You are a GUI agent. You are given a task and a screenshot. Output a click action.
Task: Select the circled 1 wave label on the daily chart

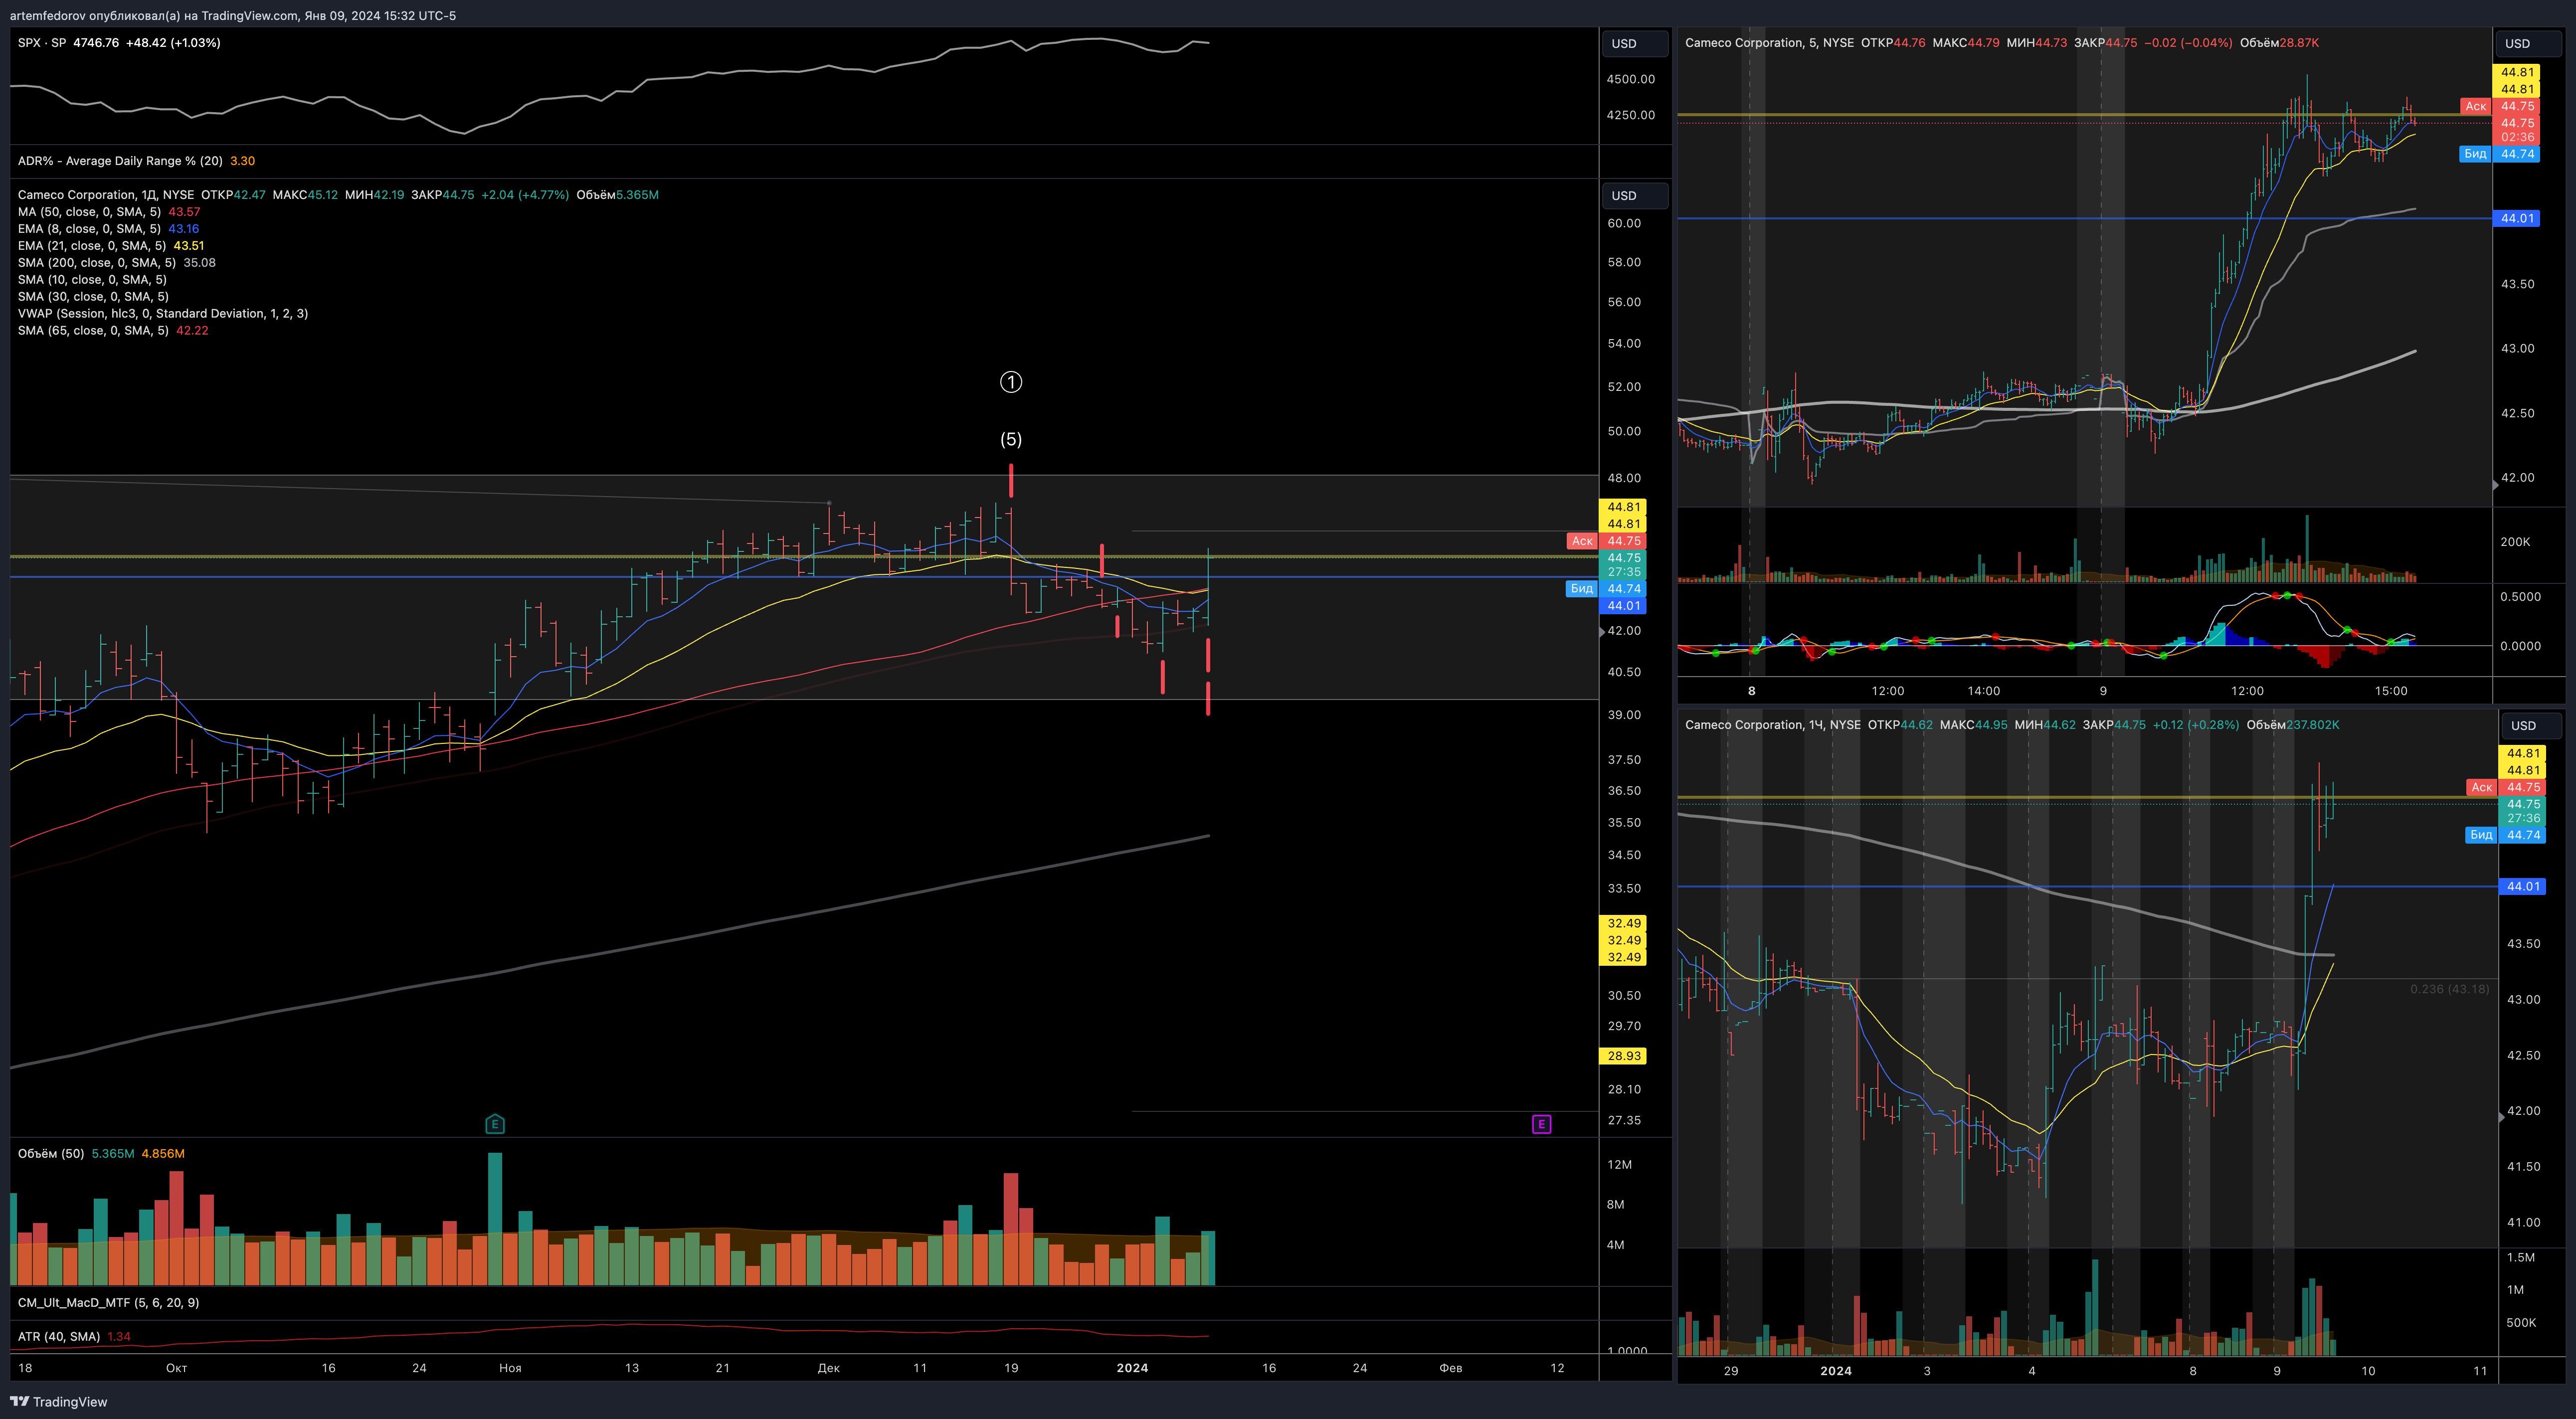pyautogui.click(x=1011, y=382)
